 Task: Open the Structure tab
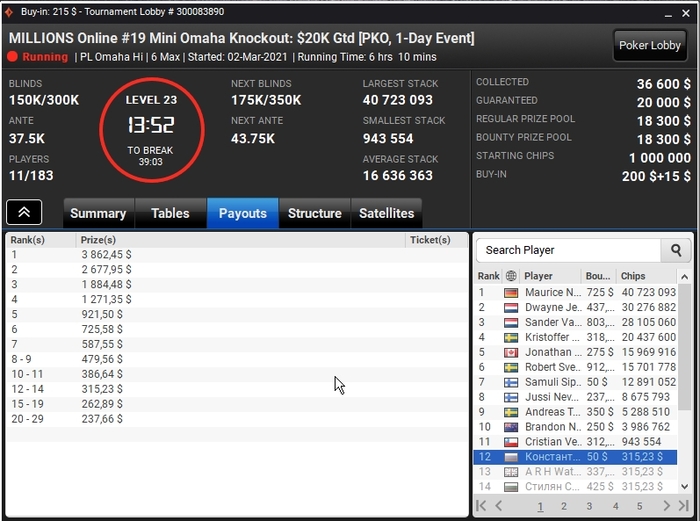pos(315,213)
